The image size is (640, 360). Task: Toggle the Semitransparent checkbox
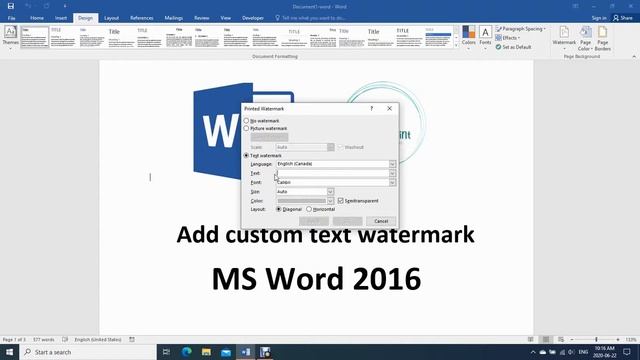341,201
